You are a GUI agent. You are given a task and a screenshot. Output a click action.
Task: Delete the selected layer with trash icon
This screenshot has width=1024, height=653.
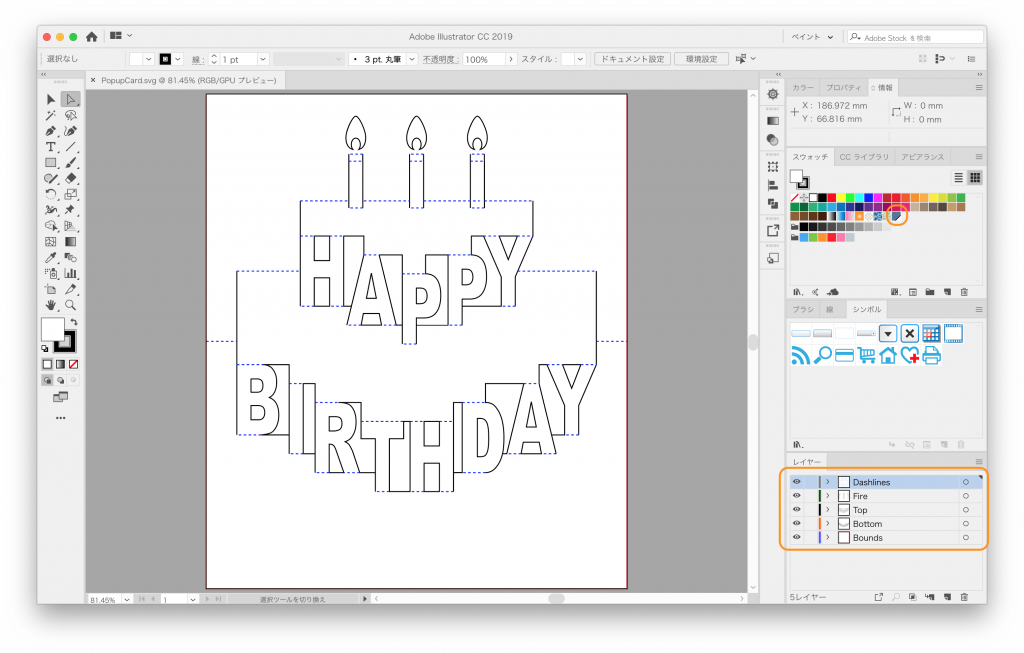964,597
